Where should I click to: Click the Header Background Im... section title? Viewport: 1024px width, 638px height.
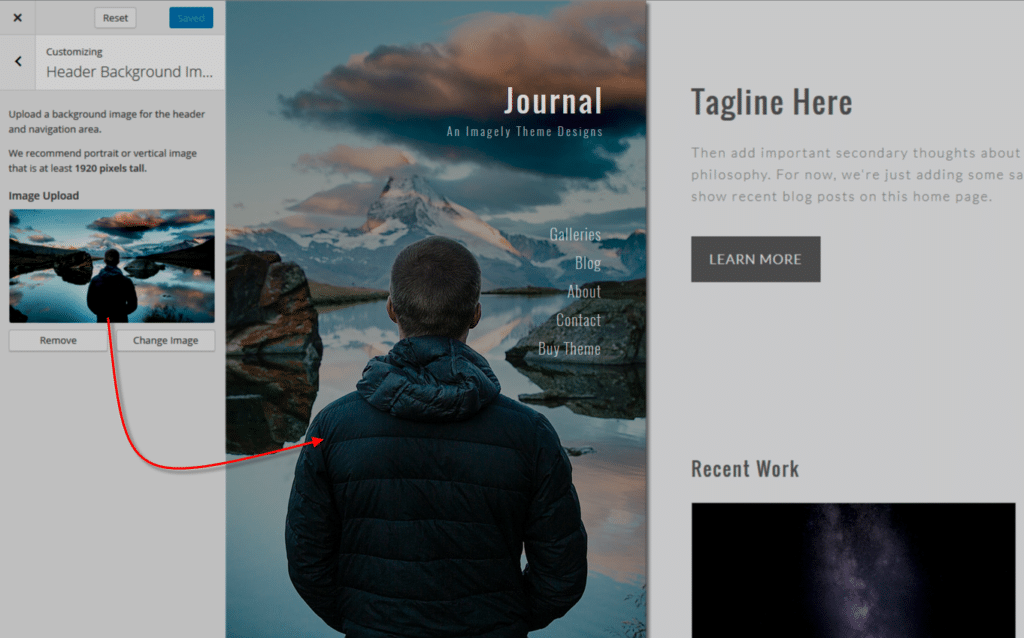tap(129, 72)
